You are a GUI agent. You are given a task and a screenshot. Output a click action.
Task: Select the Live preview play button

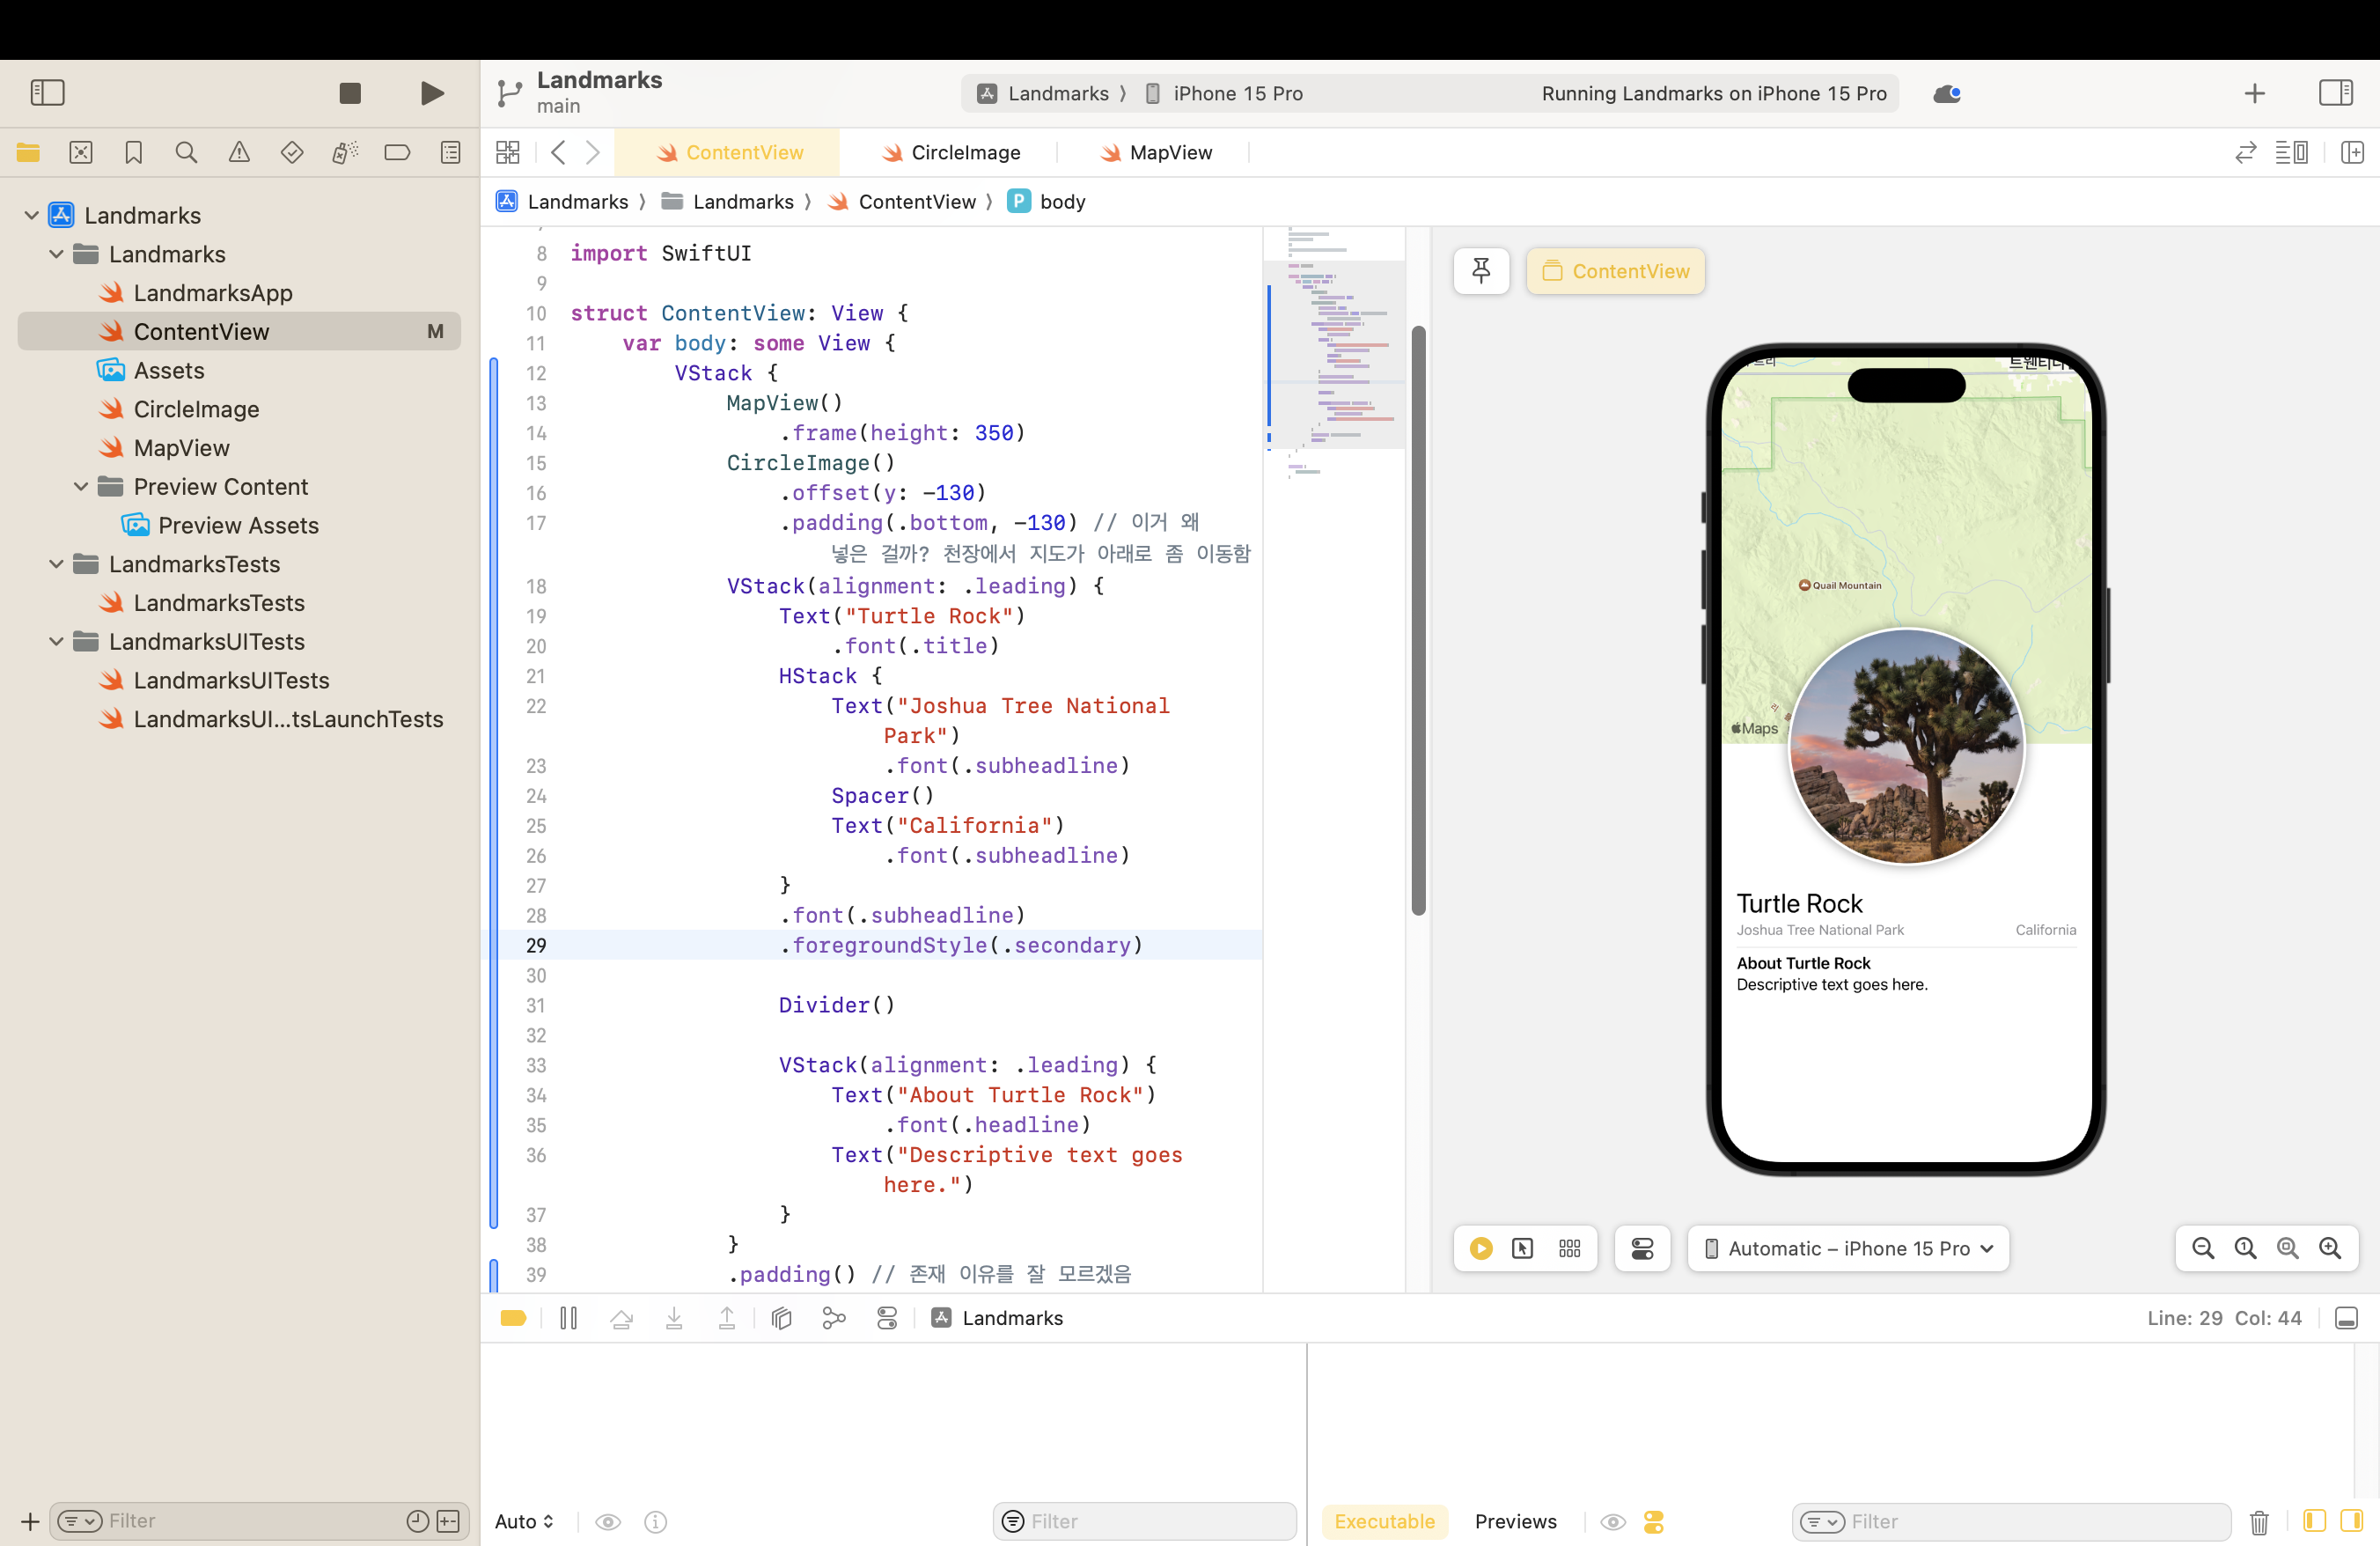tap(1481, 1248)
